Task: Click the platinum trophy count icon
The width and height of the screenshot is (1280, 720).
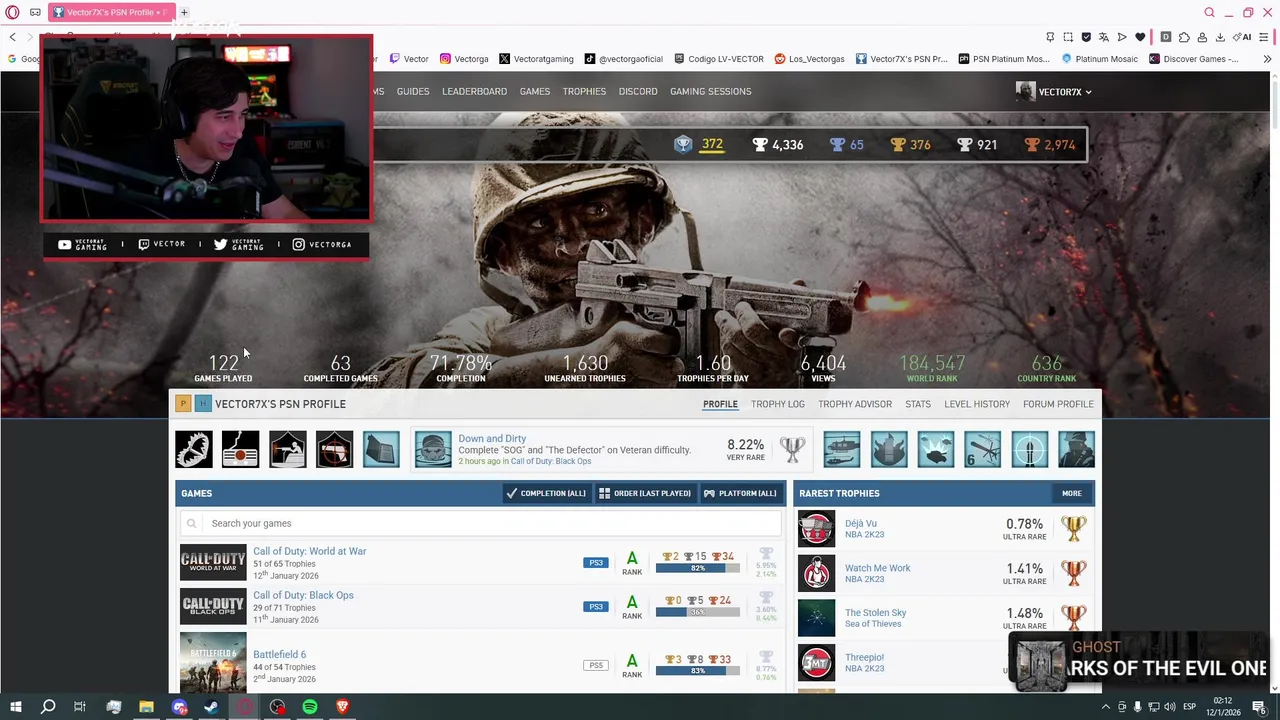Action: click(x=837, y=144)
